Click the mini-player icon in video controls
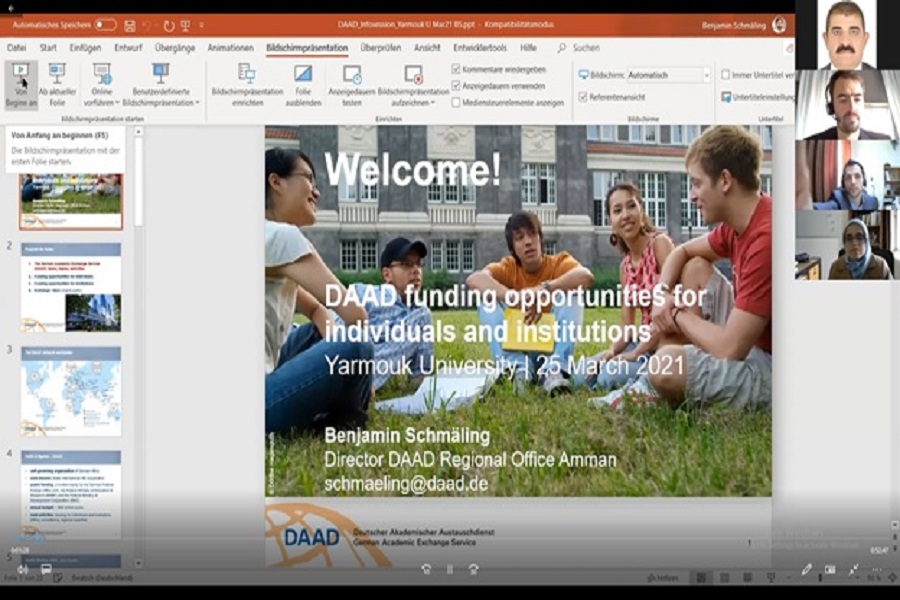The height and width of the screenshot is (600, 900). point(830,569)
